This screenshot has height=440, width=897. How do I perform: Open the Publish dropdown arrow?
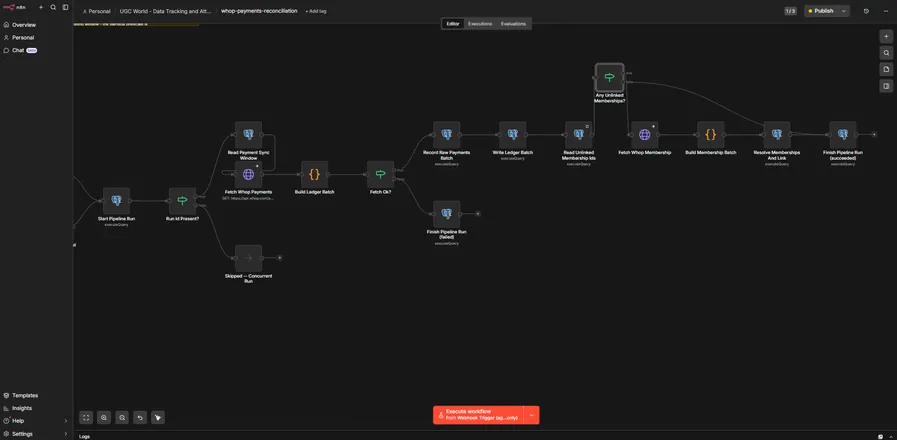tap(843, 11)
